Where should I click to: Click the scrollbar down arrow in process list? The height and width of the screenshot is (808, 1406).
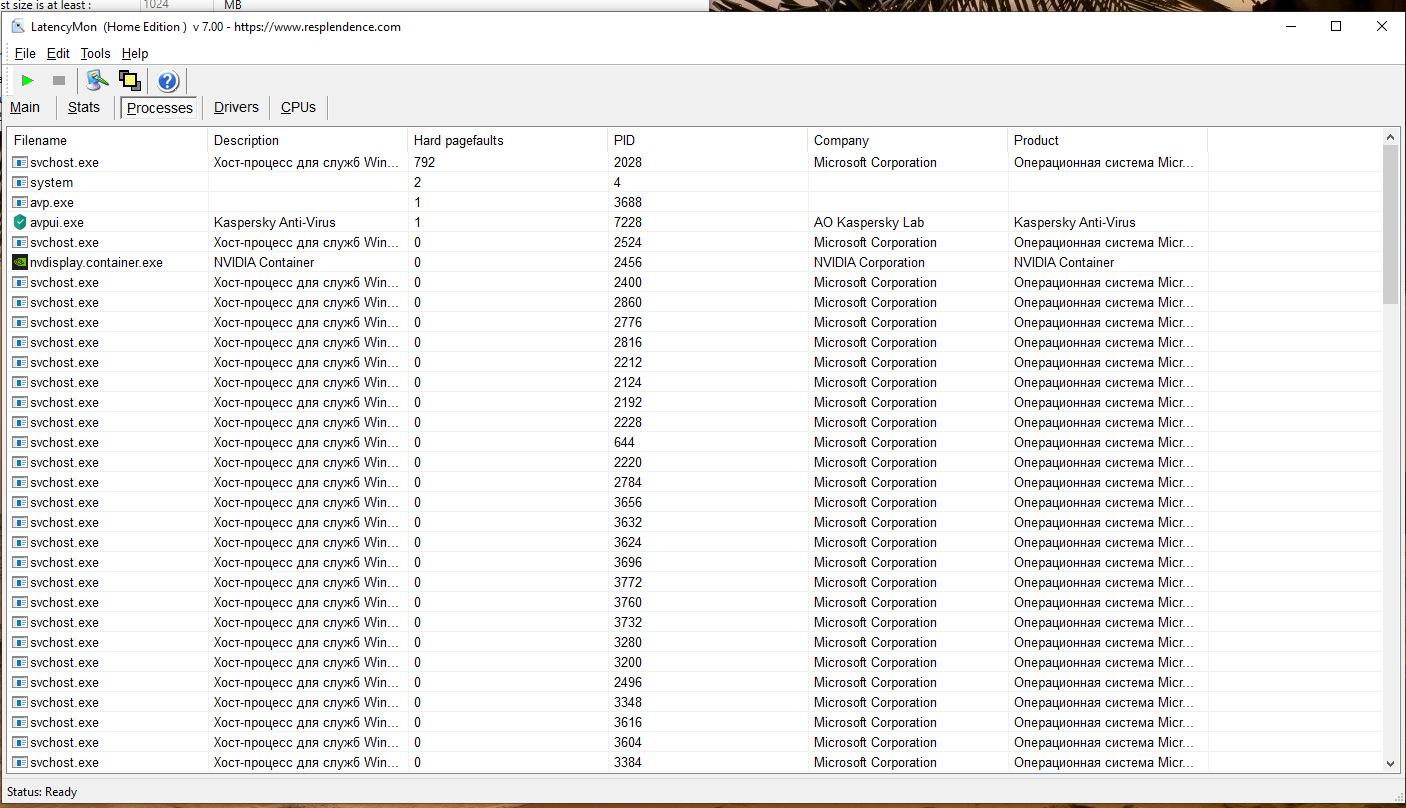click(x=1390, y=763)
